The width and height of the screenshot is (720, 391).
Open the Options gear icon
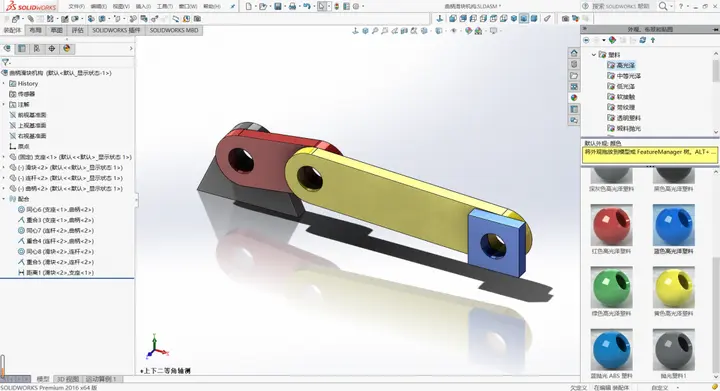356,6
